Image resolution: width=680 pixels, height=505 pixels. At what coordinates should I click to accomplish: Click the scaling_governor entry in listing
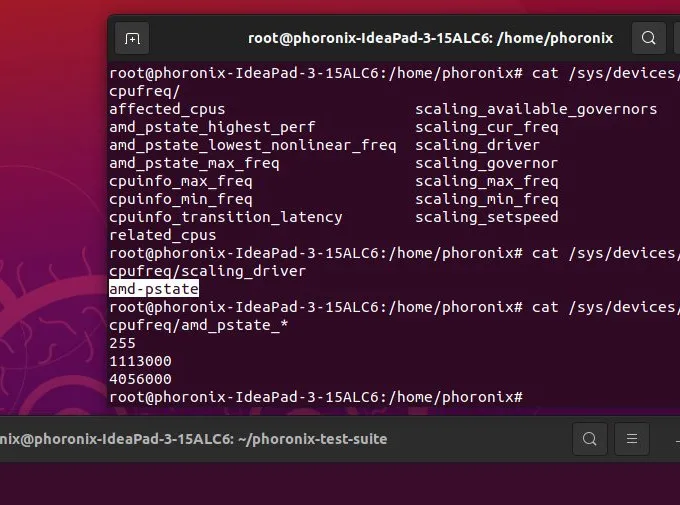[x=486, y=164]
